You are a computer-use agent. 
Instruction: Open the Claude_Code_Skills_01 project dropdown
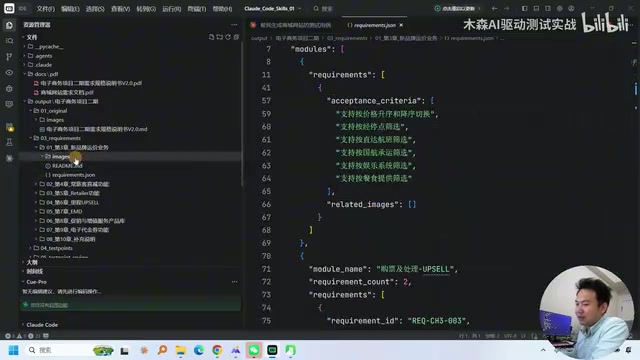point(272,8)
